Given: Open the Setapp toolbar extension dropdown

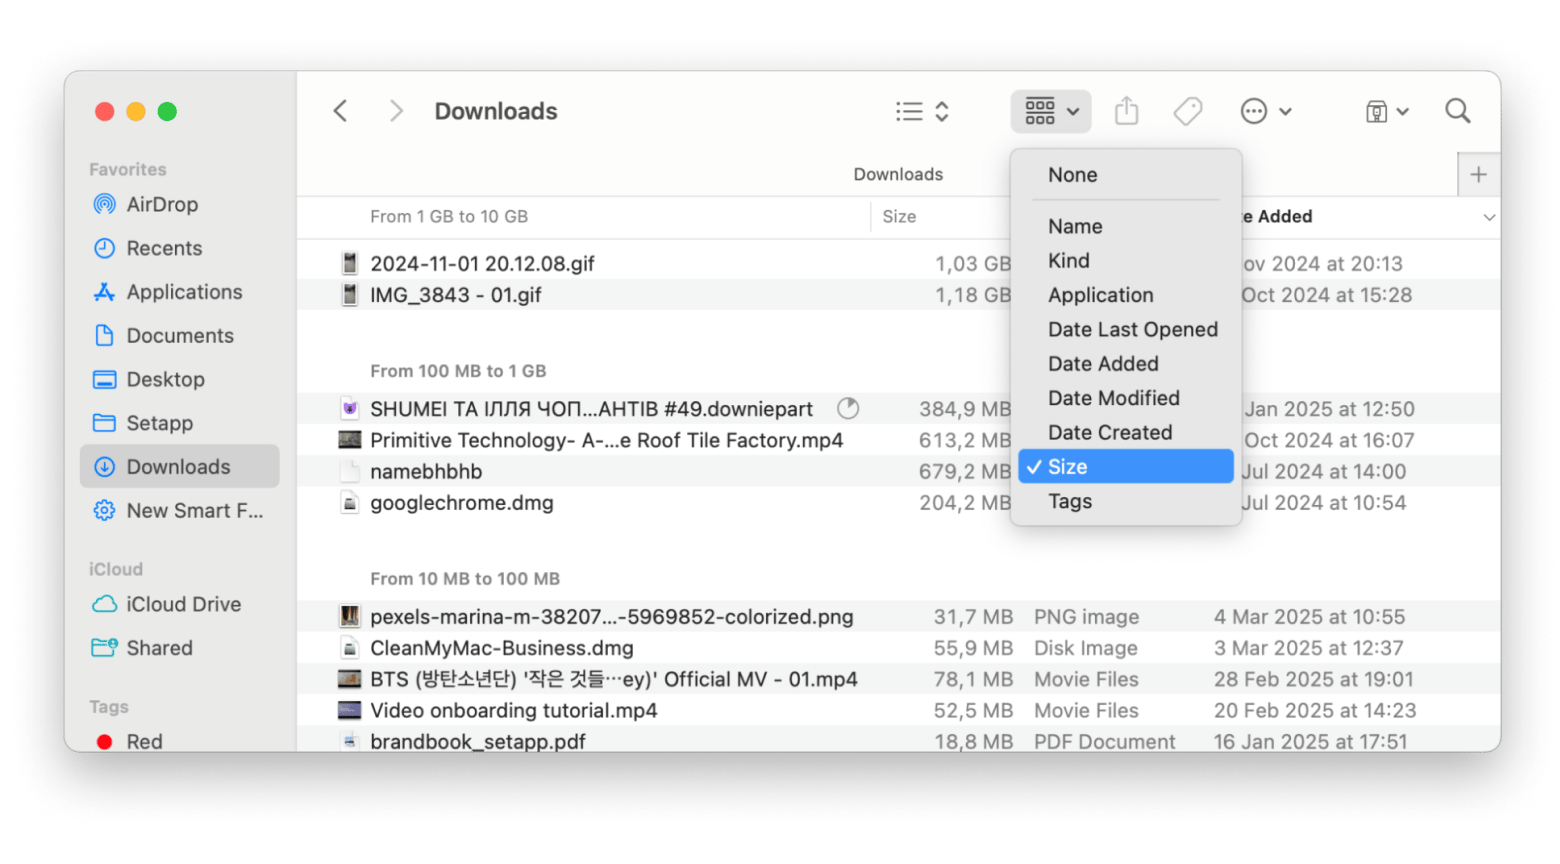Looking at the screenshot, I should [1387, 111].
